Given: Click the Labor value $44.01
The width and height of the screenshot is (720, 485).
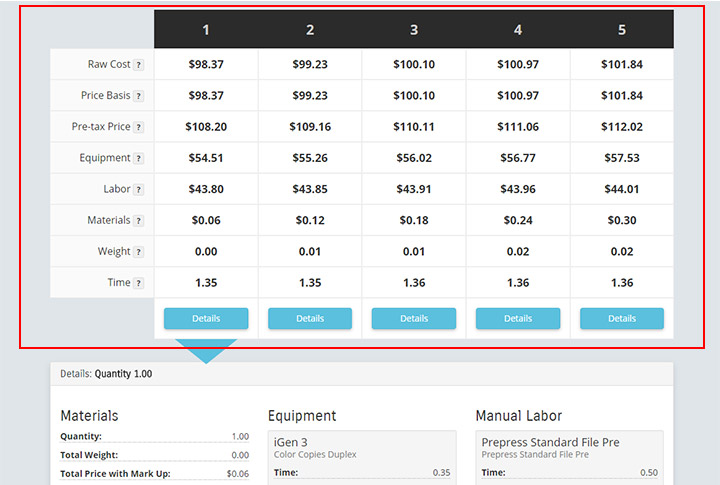Looking at the screenshot, I should coord(622,189).
